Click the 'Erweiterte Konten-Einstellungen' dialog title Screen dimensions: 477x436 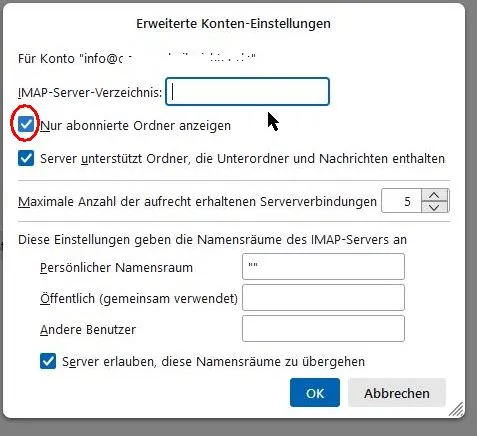point(233,24)
